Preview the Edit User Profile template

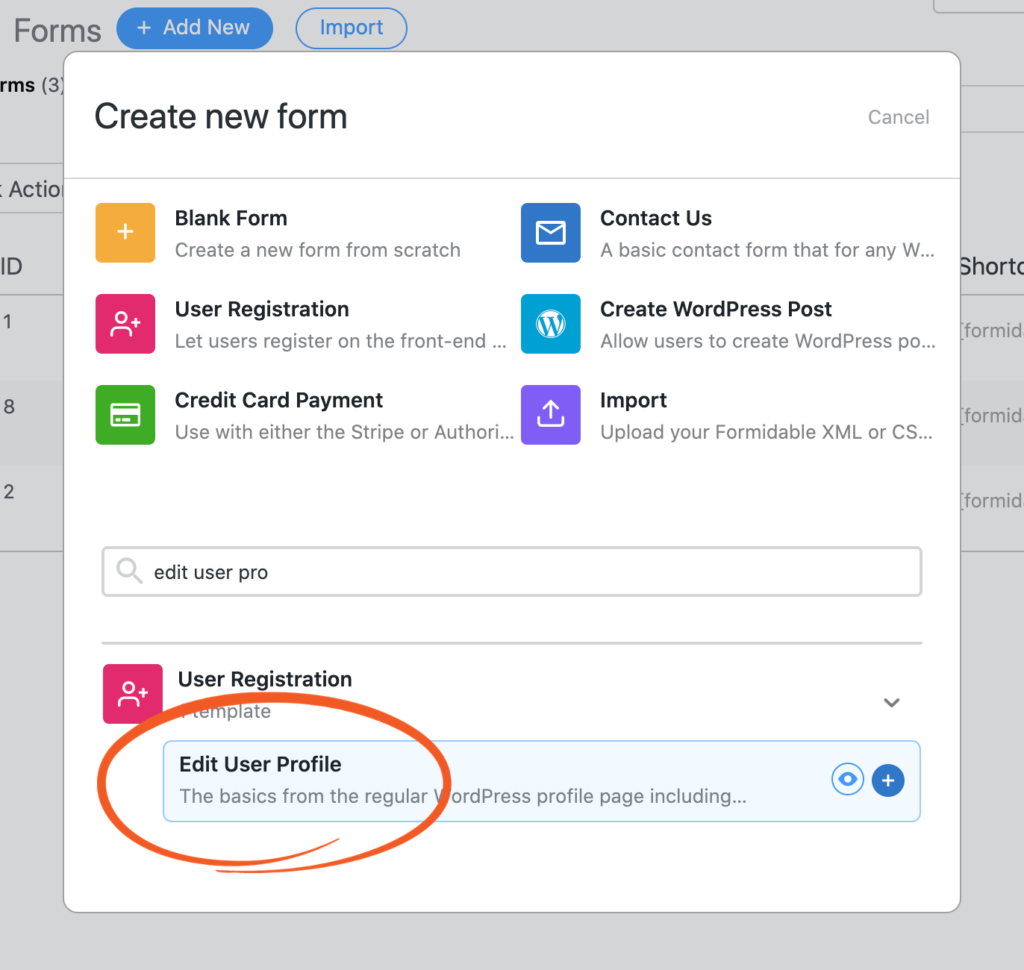(847, 780)
